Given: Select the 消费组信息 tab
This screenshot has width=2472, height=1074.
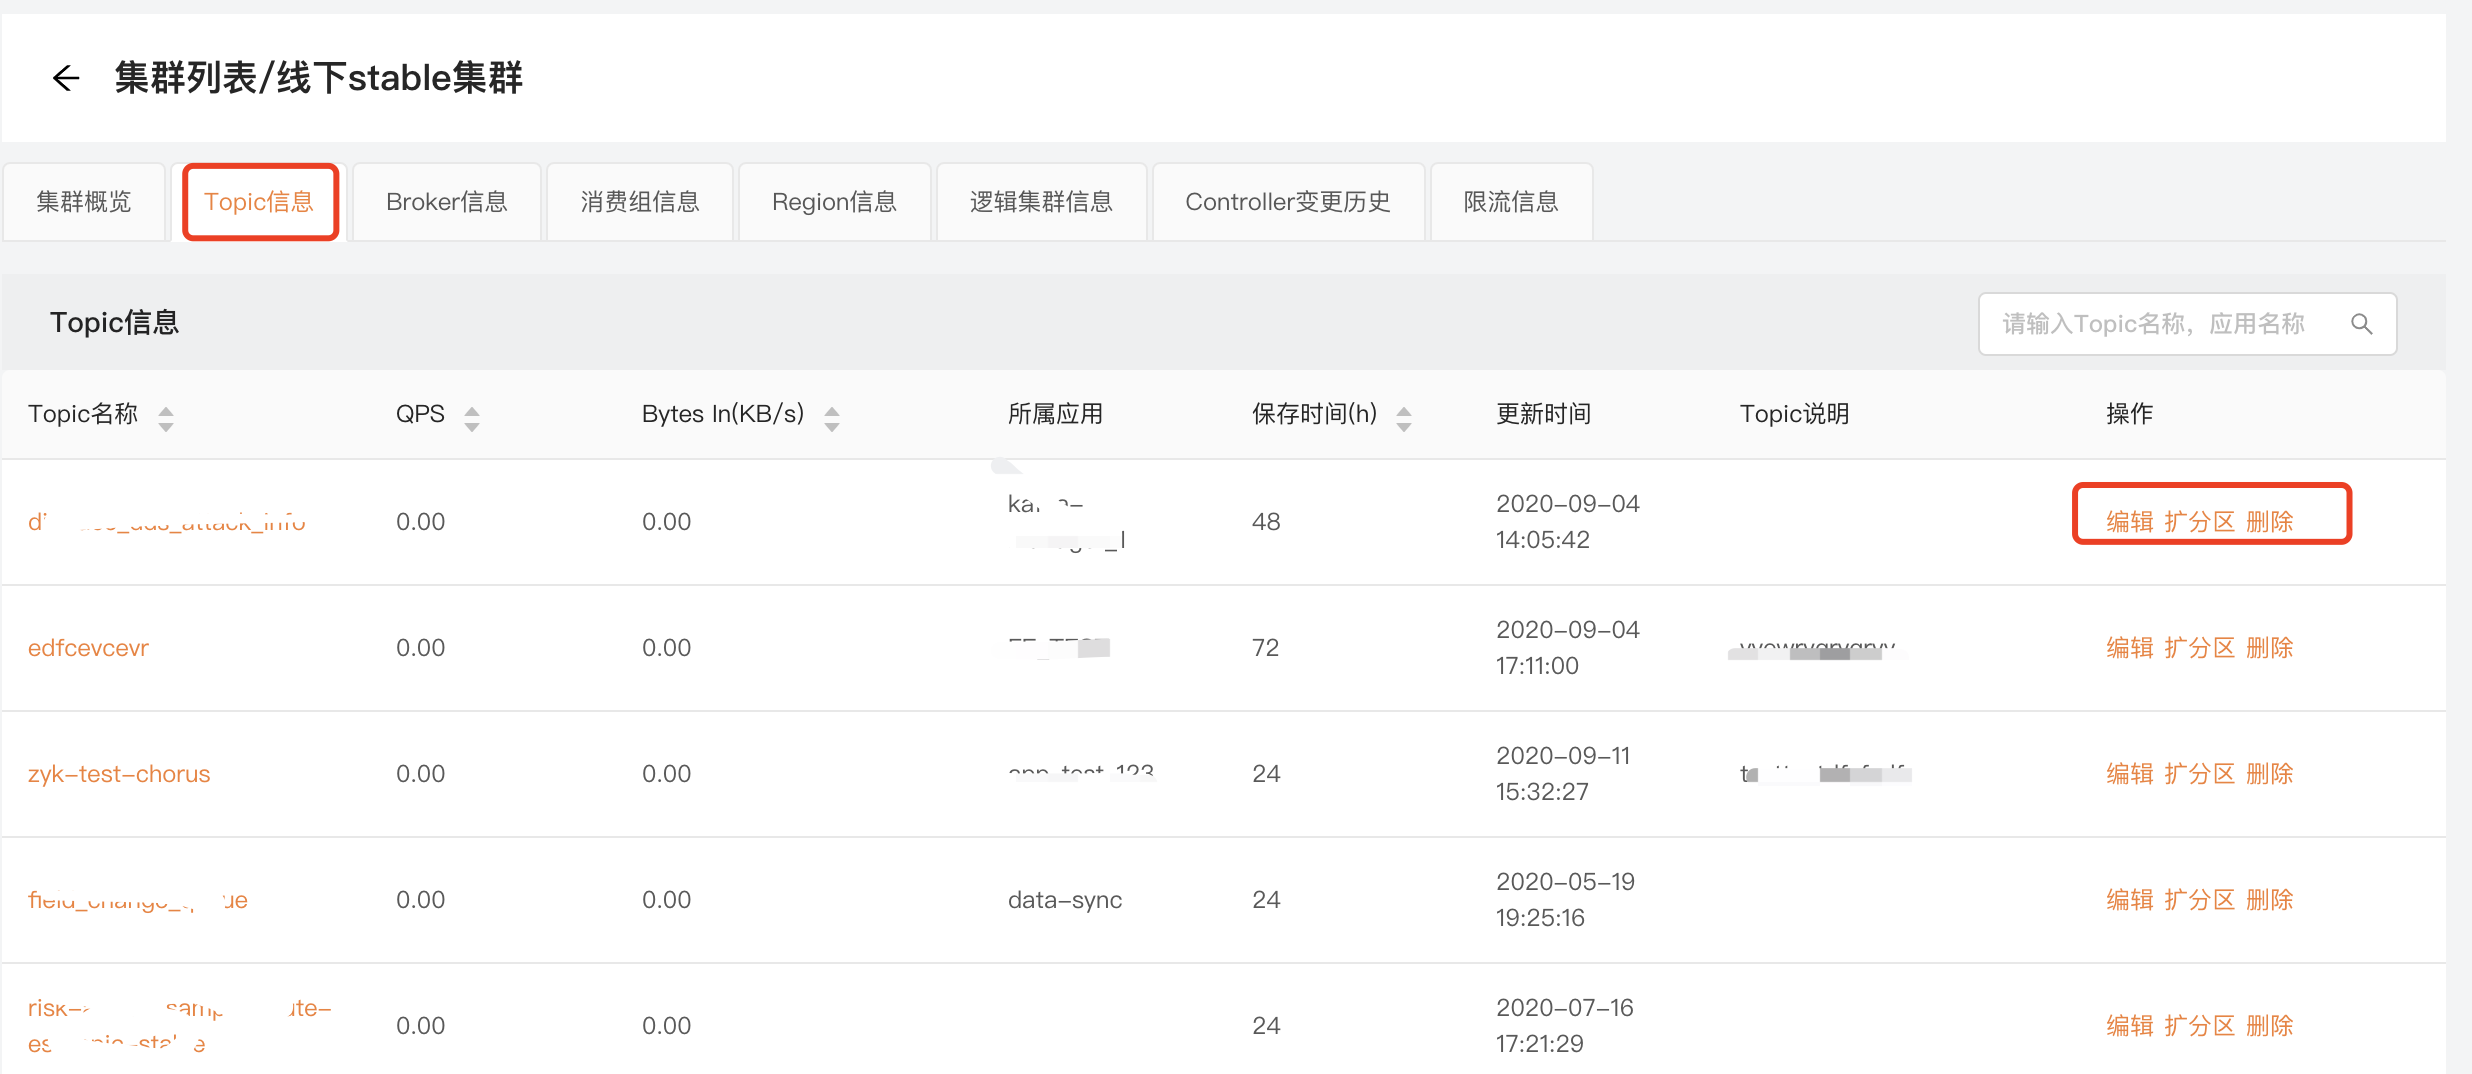Looking at the screenshot, I should (640, 202).
